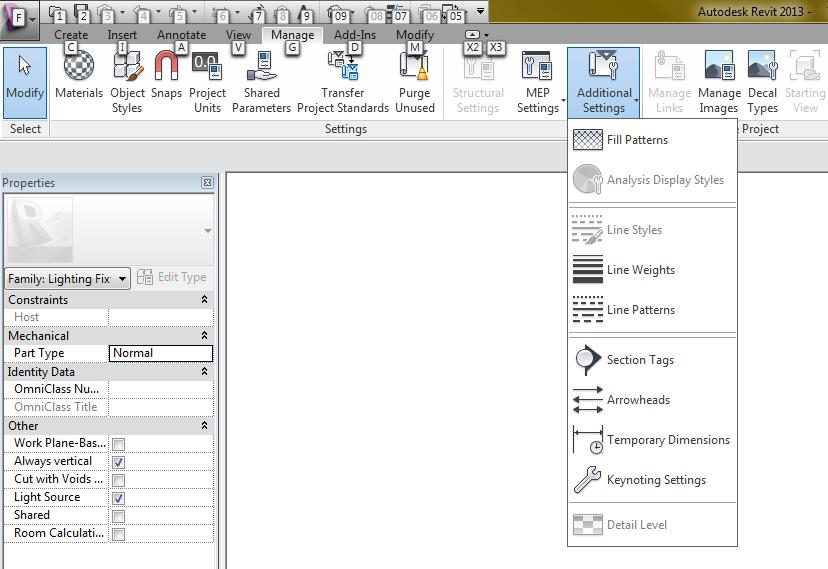Open Object Styles dialog
Screen dimensions: 828x569
pyautogui.click(x=127, y=82)
